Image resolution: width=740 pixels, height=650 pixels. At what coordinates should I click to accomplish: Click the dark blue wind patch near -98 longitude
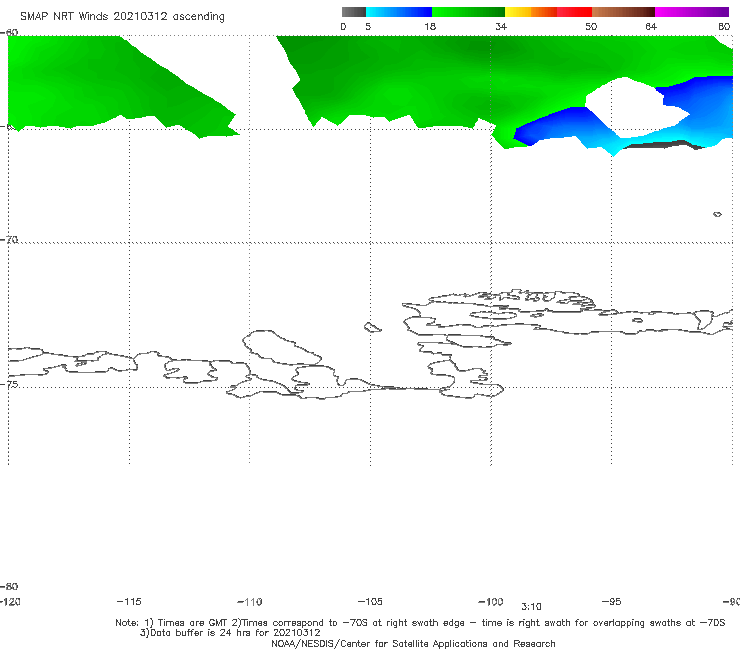[557, 125]
